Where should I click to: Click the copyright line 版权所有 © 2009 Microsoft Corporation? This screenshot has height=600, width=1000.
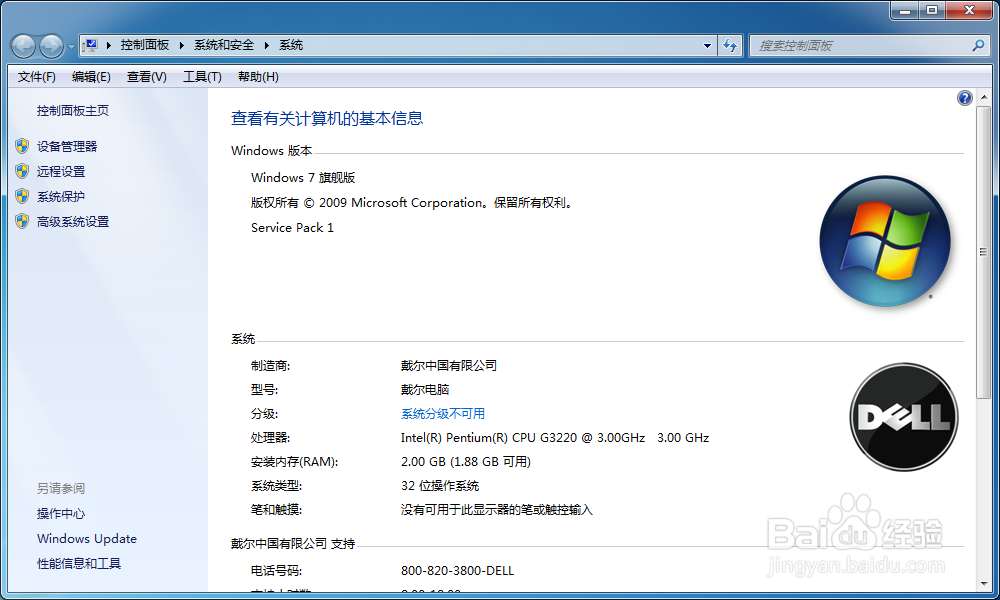[x=412, y=203]
